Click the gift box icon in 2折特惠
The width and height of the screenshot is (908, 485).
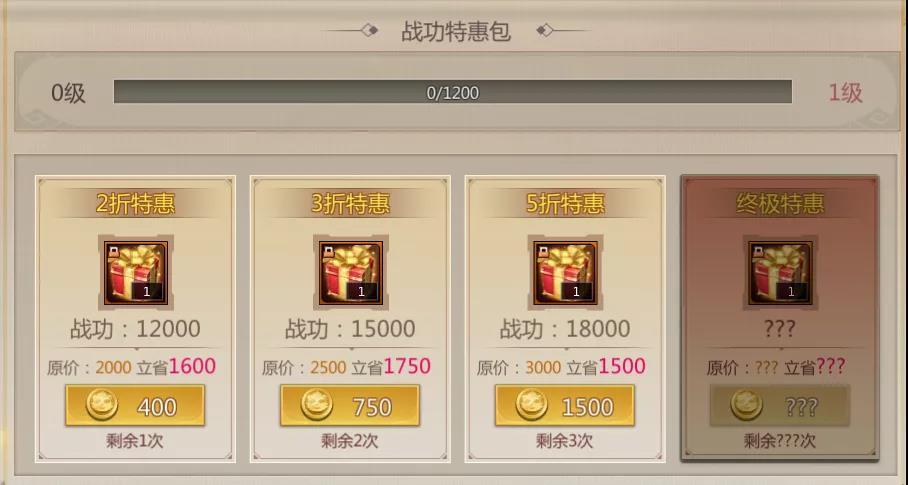pos(136,273)
